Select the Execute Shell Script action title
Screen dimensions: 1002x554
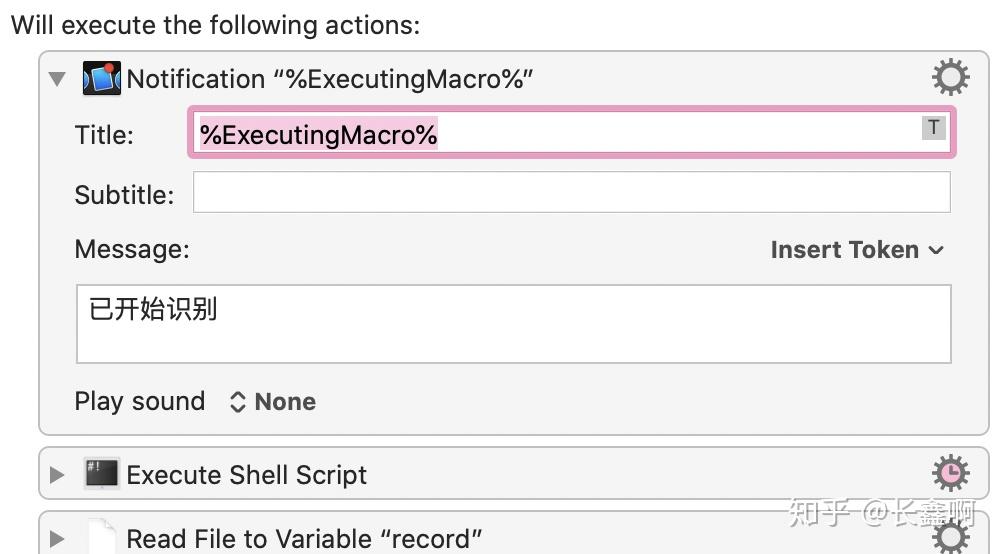click(x=247, y=475)
